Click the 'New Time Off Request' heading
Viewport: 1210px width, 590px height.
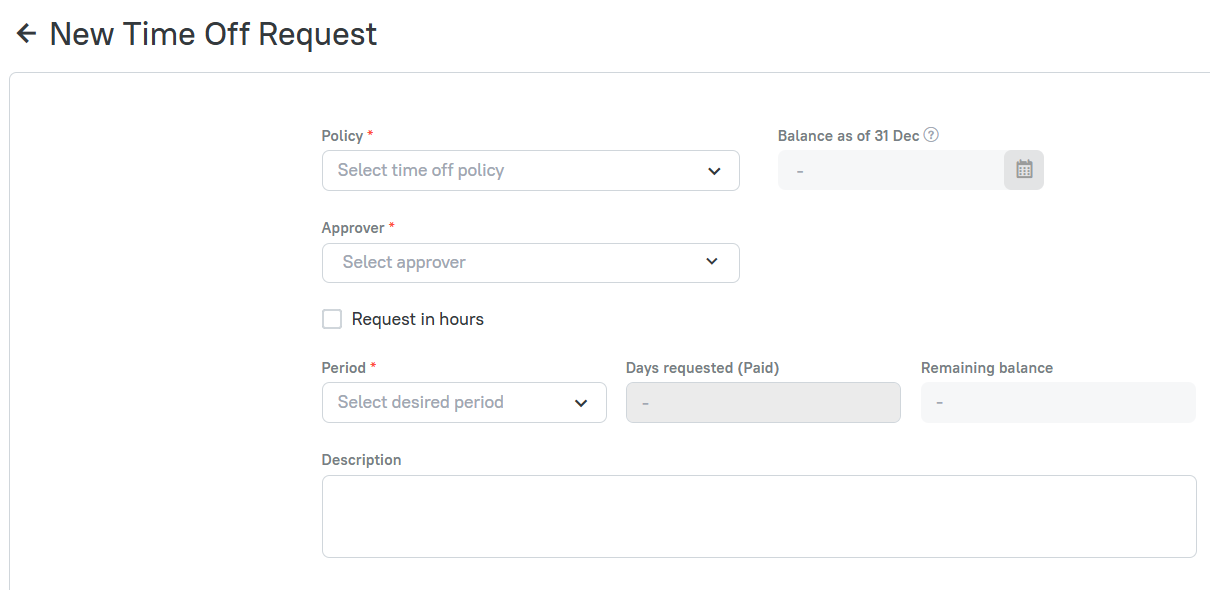coord(213,34)
